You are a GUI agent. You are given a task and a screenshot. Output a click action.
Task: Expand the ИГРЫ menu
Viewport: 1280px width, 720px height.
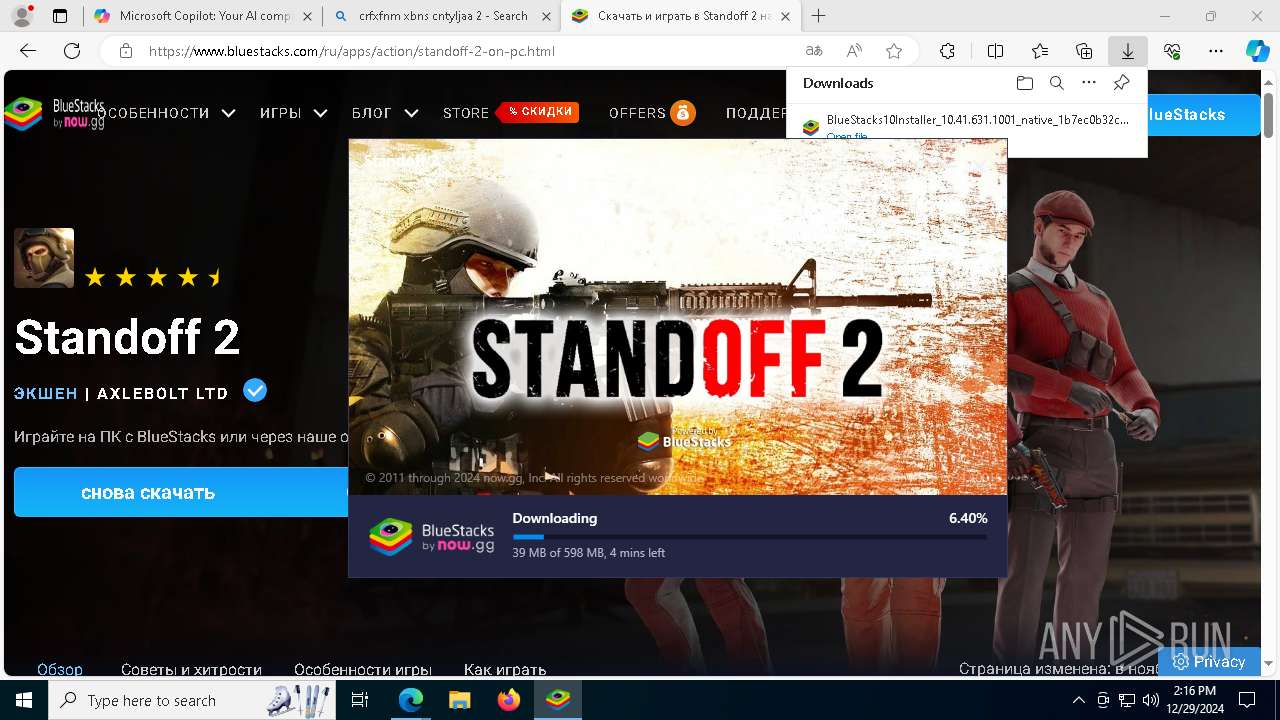pos(293,114)
